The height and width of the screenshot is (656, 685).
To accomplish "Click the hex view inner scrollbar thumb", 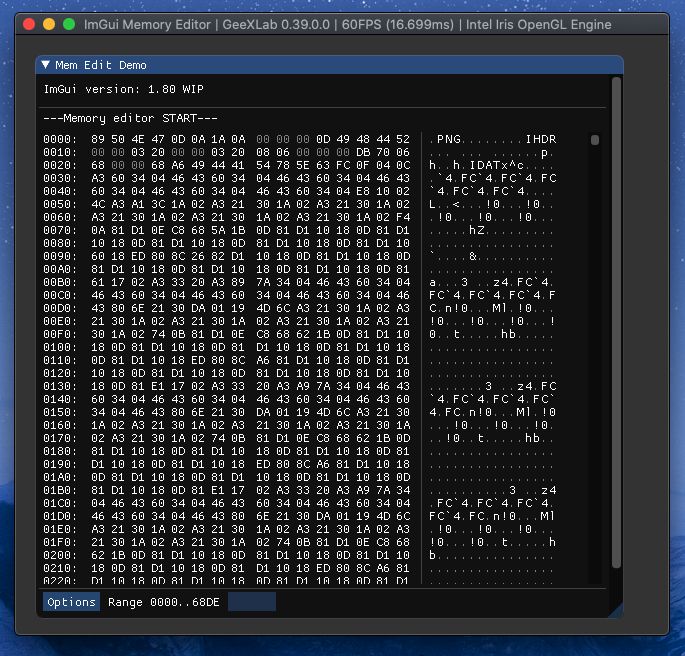I will click(595, 140).
